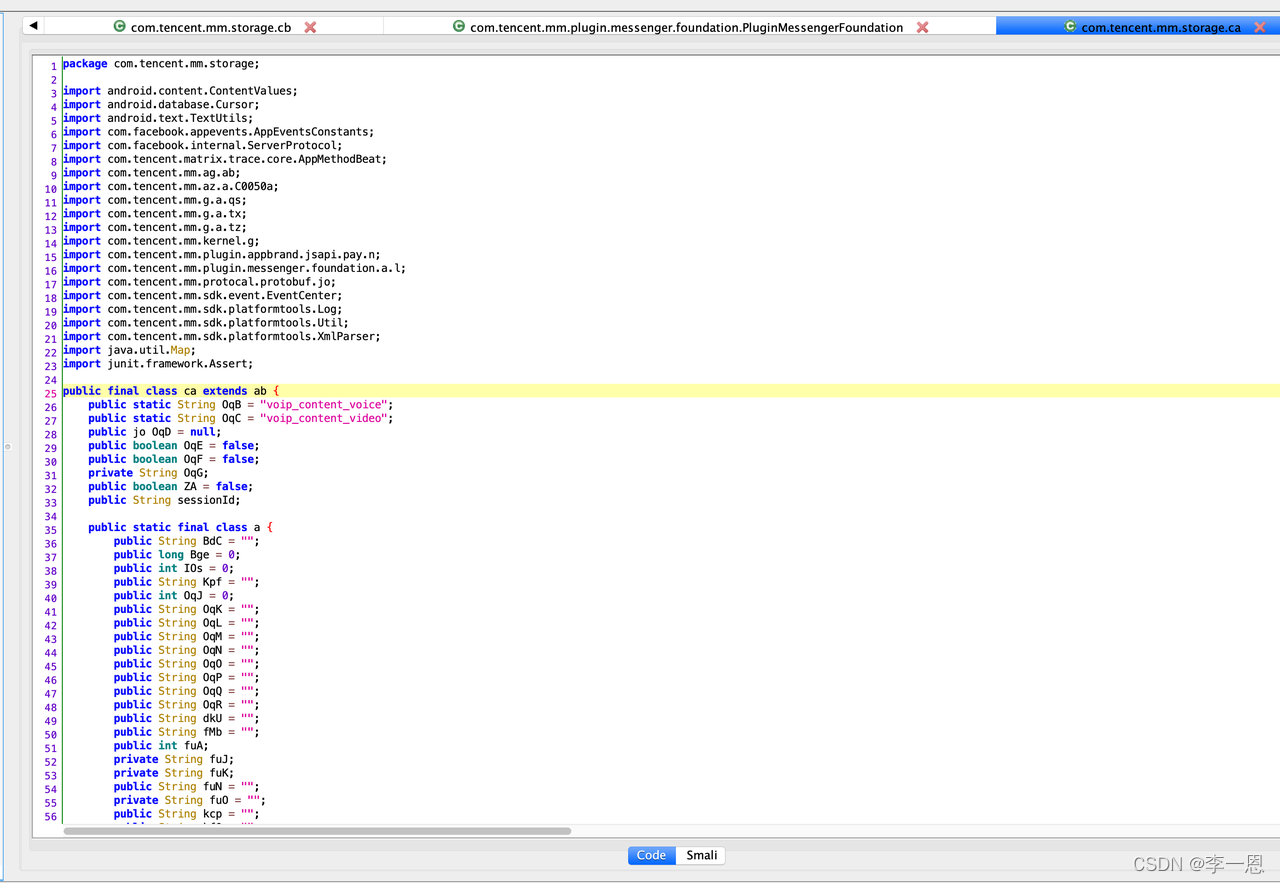Click import android.database.Cursor line
The height and width of the screenshot is (883, 1280).
click(161, 105)
